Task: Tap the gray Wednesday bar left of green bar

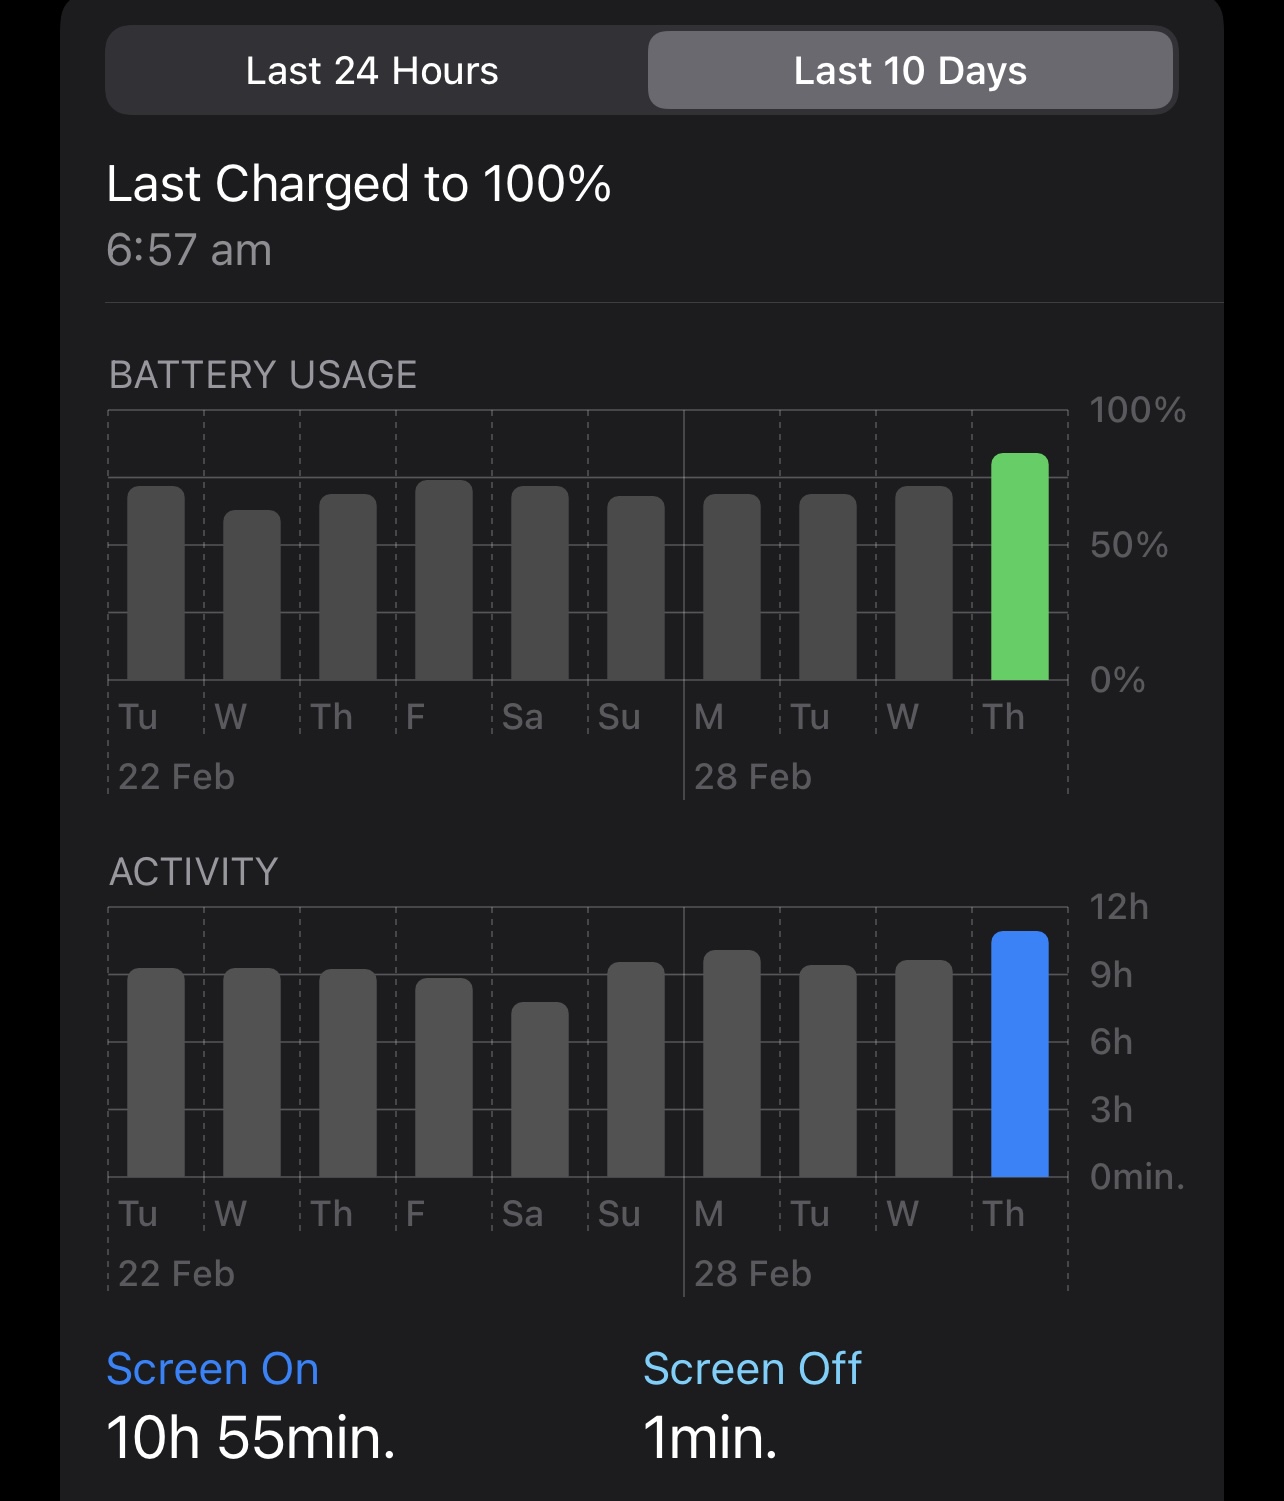Action: (x=923, y=583)
